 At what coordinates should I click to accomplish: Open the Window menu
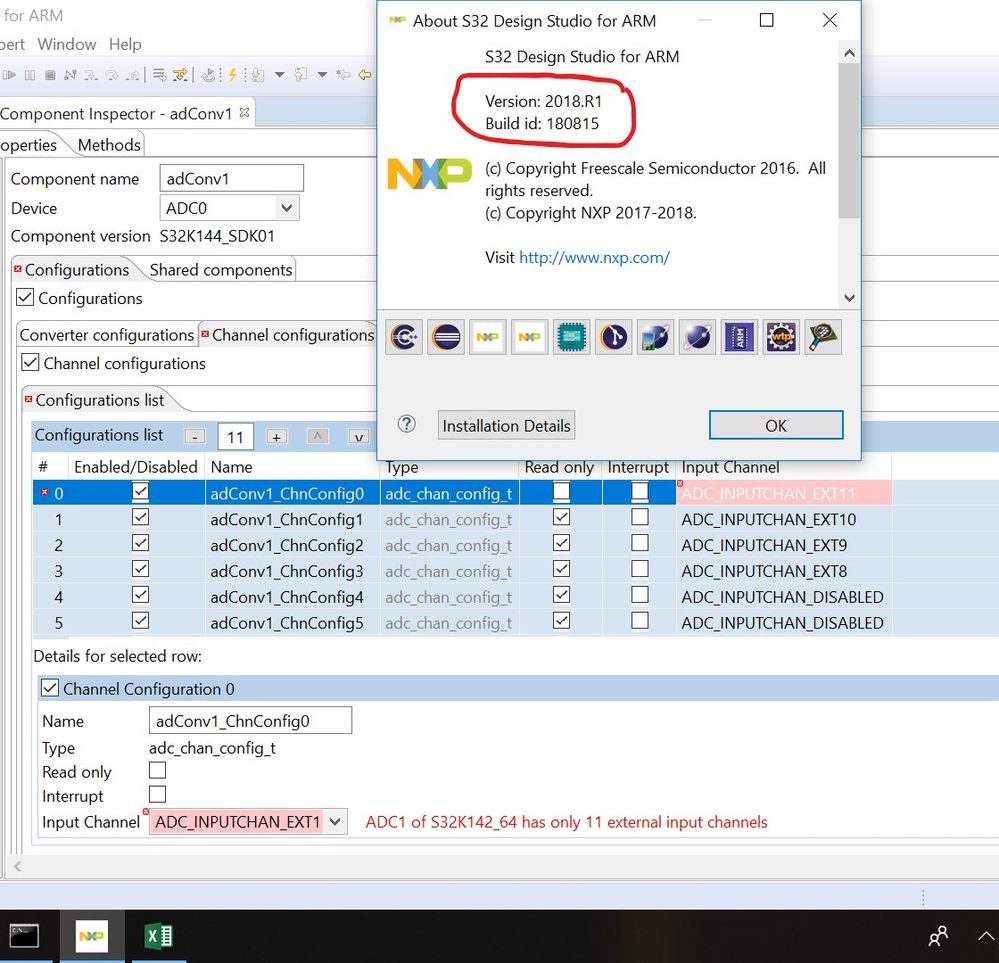point(67,44)
